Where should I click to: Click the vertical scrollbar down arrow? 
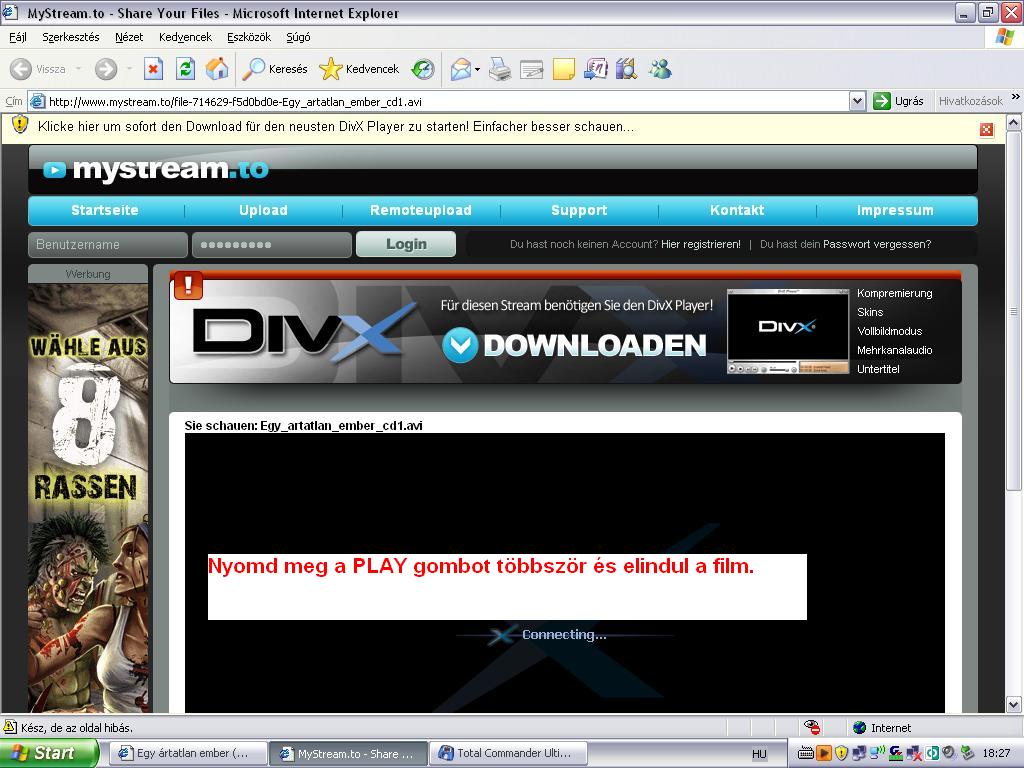pos(1014,705)
